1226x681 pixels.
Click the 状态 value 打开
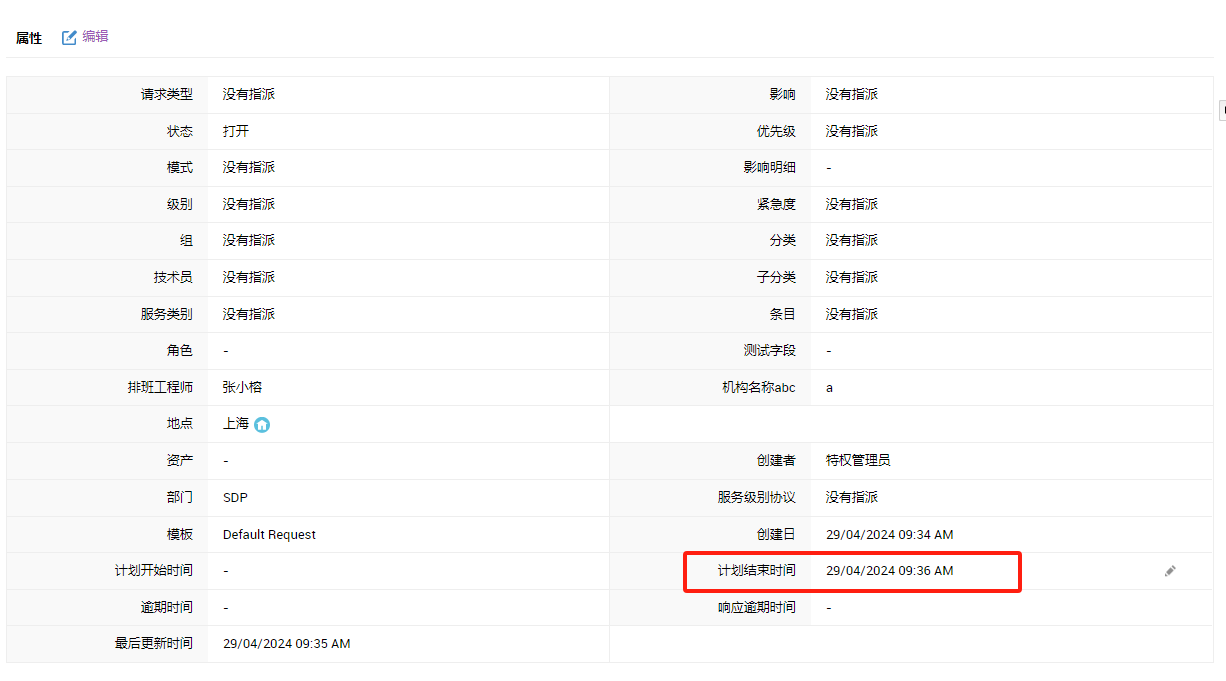coord(236,131)
